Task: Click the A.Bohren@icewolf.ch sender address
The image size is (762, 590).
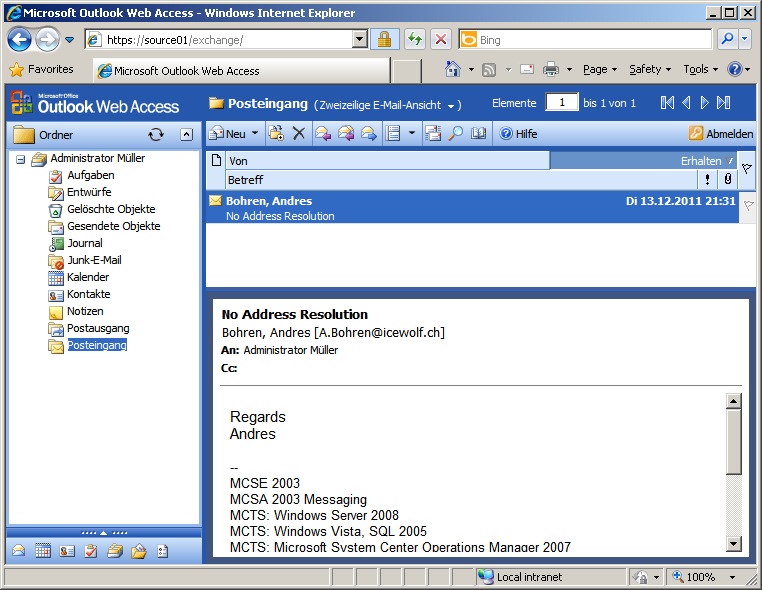Action: click(x=380, y=332)
